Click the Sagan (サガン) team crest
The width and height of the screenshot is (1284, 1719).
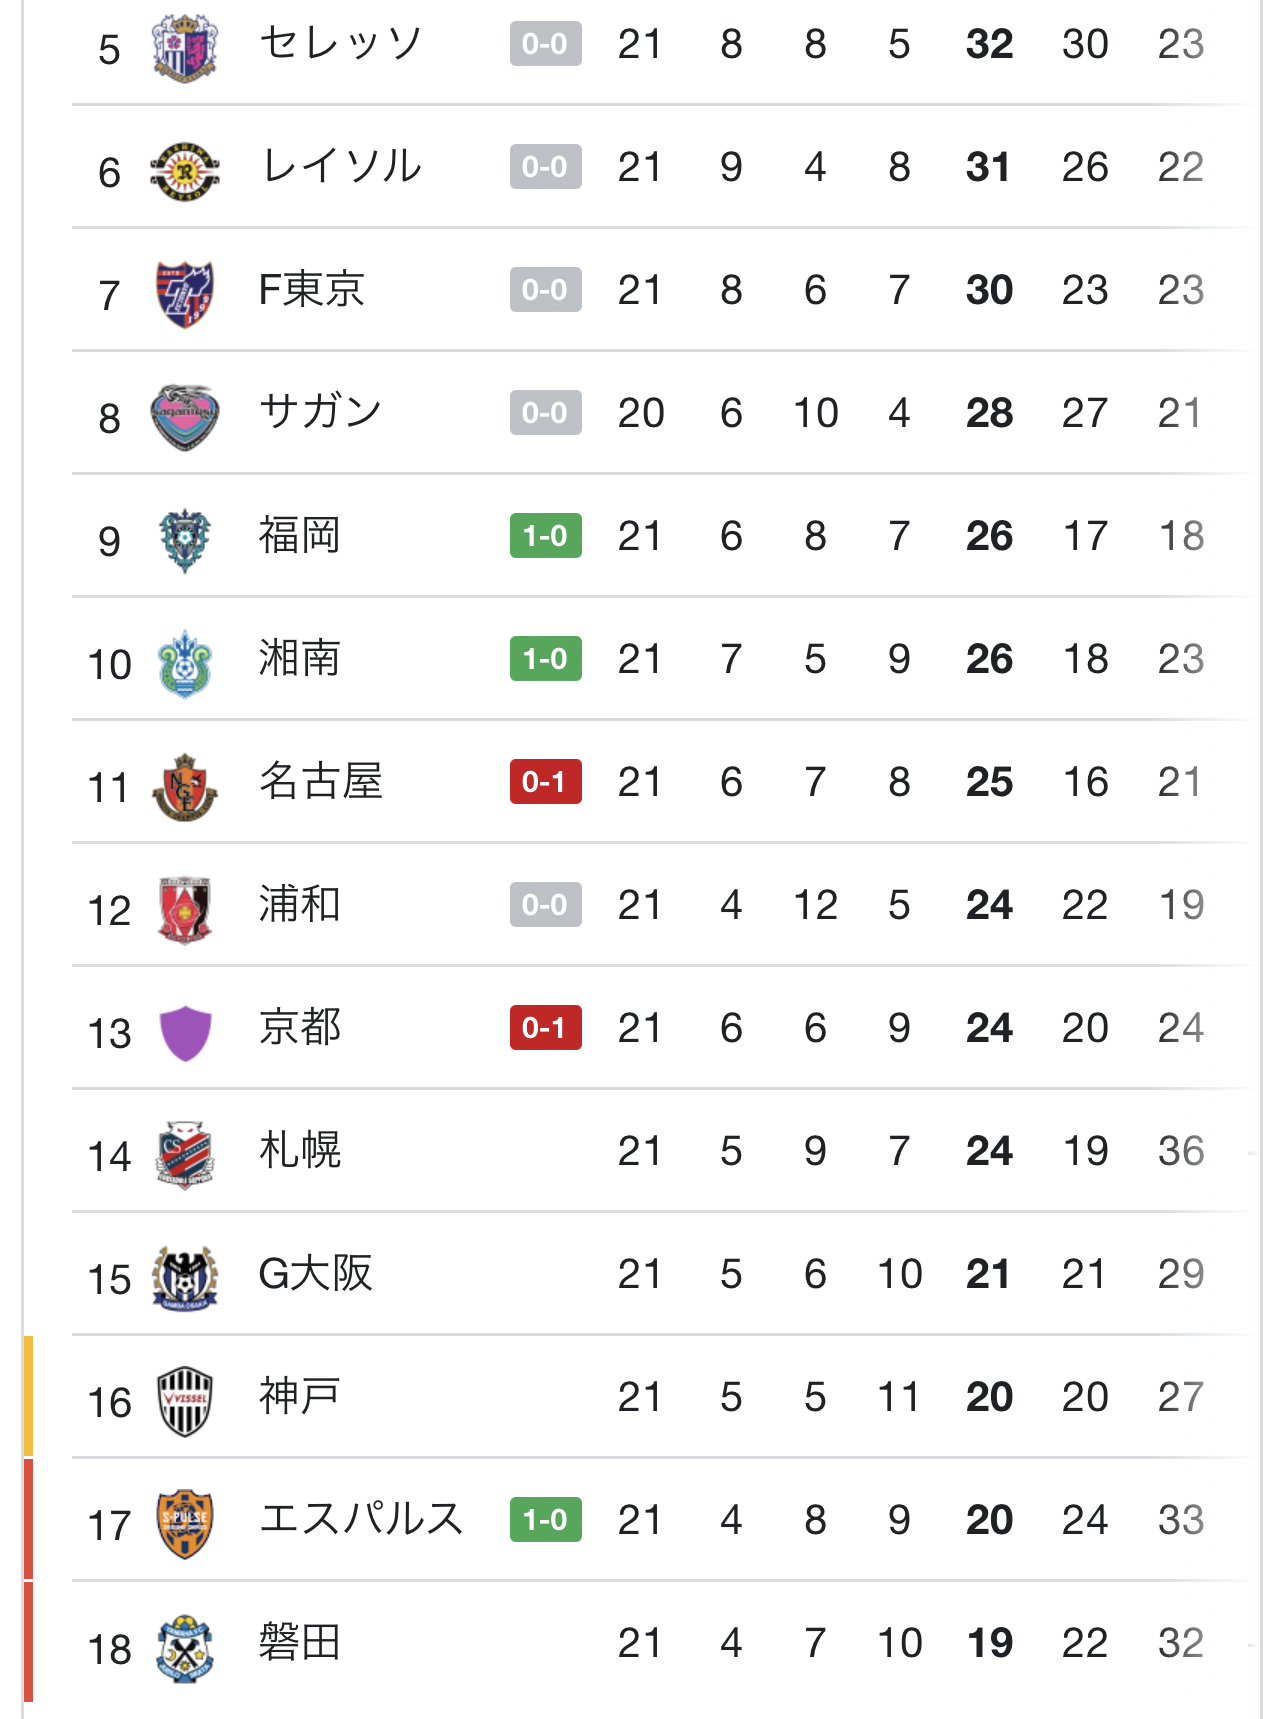click(x=185, y=416)
